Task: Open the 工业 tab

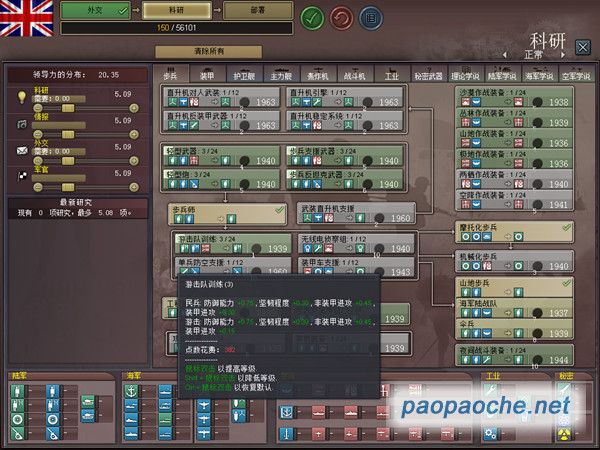Action: tap(392, 73)
